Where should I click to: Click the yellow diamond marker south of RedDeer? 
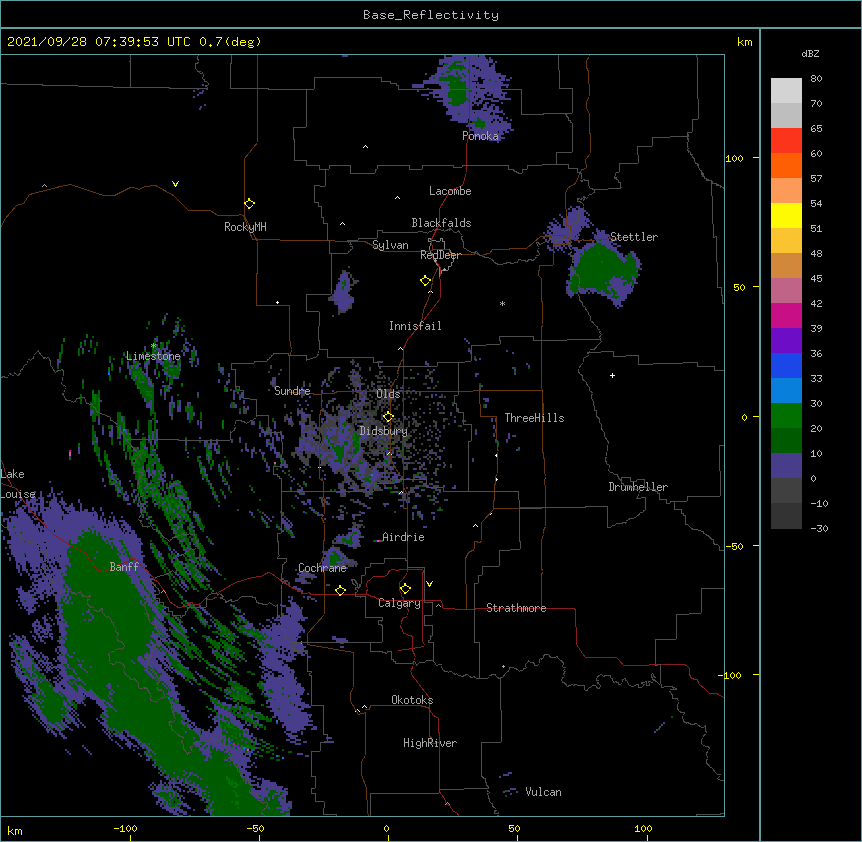click(x=425, y=281)
